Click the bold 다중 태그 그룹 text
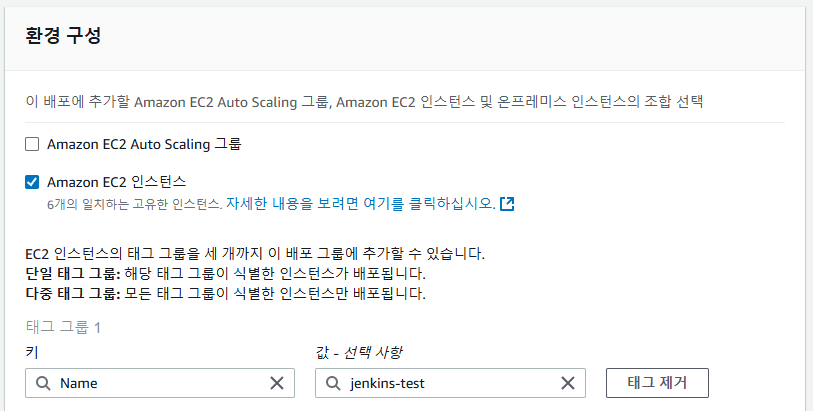Viewport: 813px width, 411px height. (x=73, y=293)
